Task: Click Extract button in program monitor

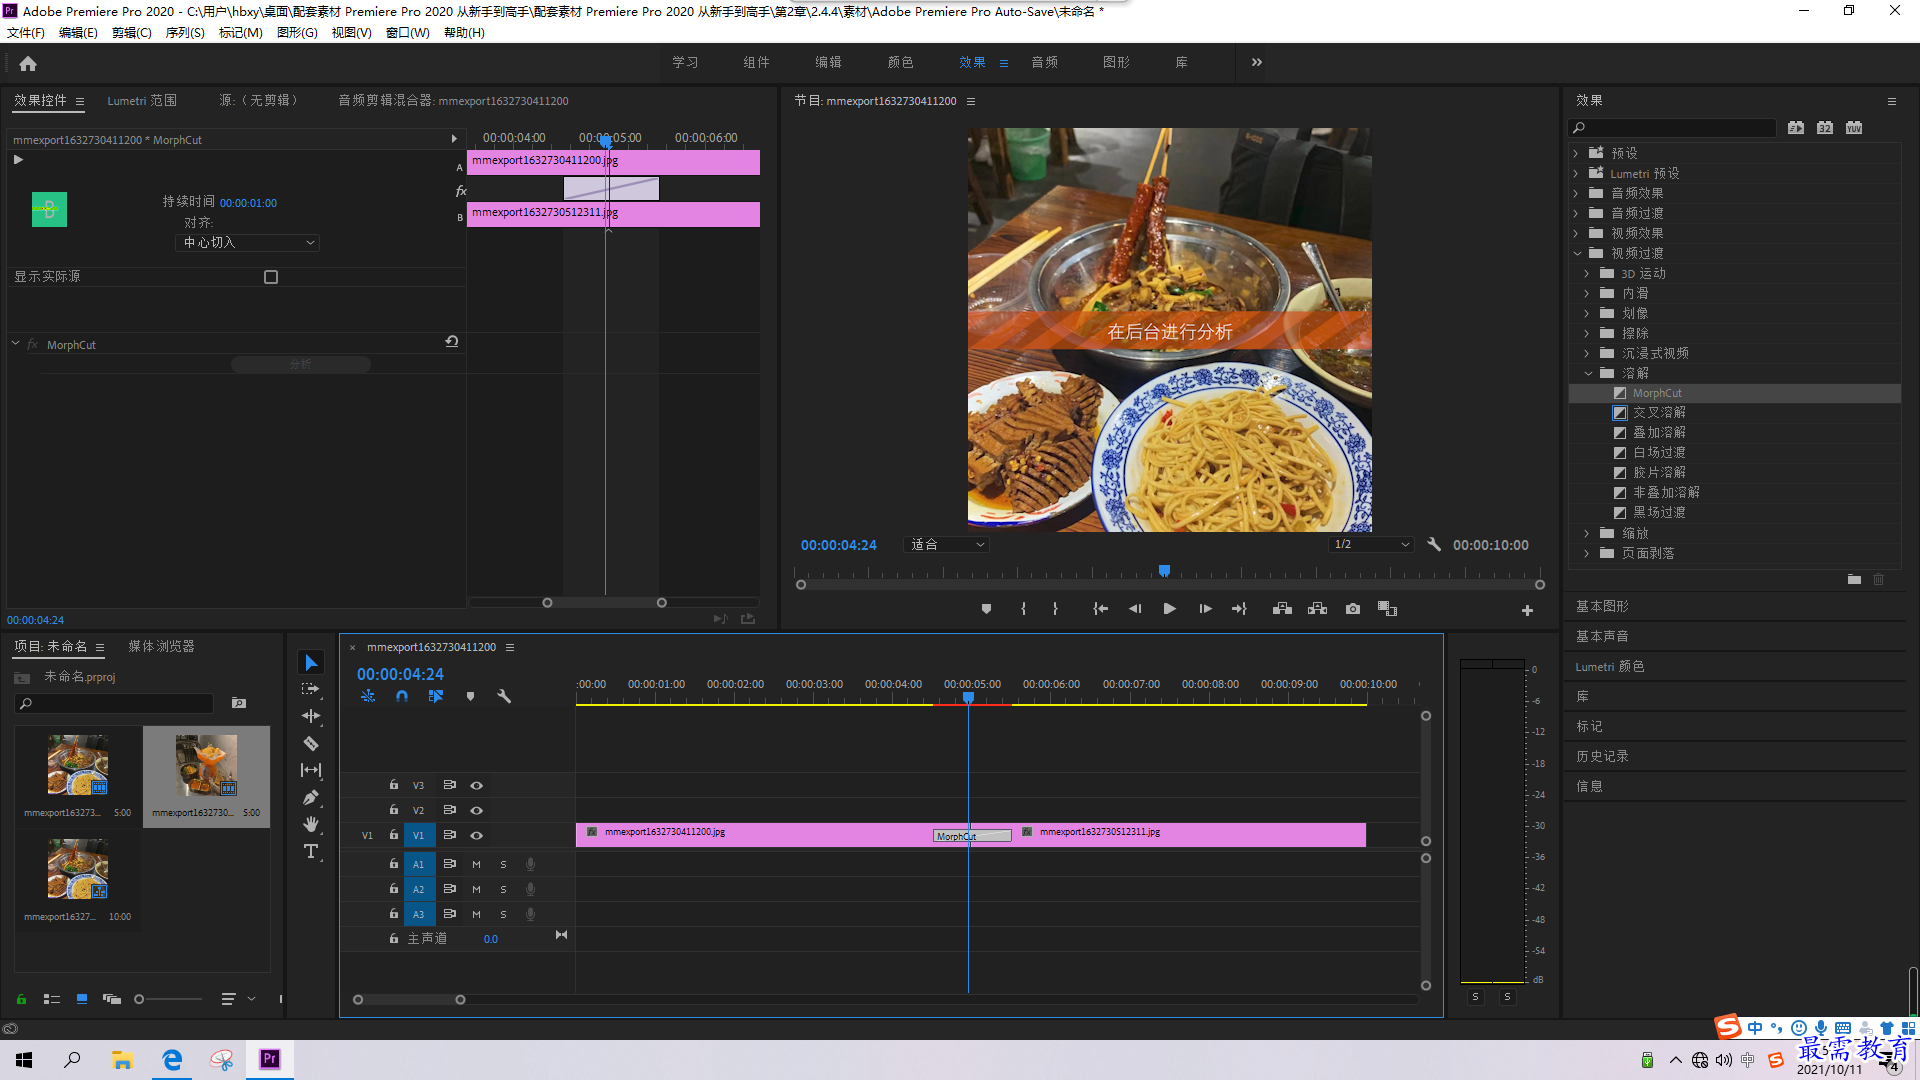Action: 1317,609
